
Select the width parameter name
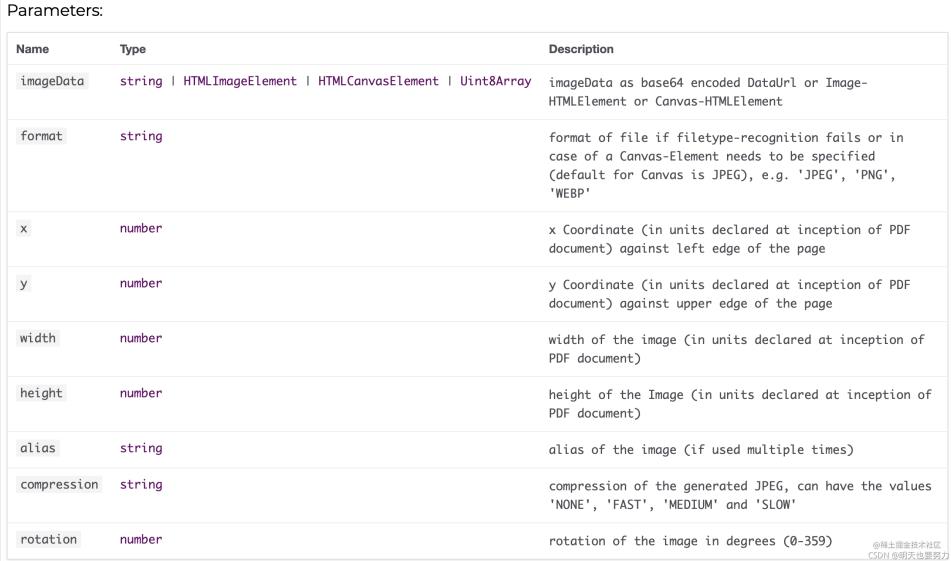click(38, 338)
